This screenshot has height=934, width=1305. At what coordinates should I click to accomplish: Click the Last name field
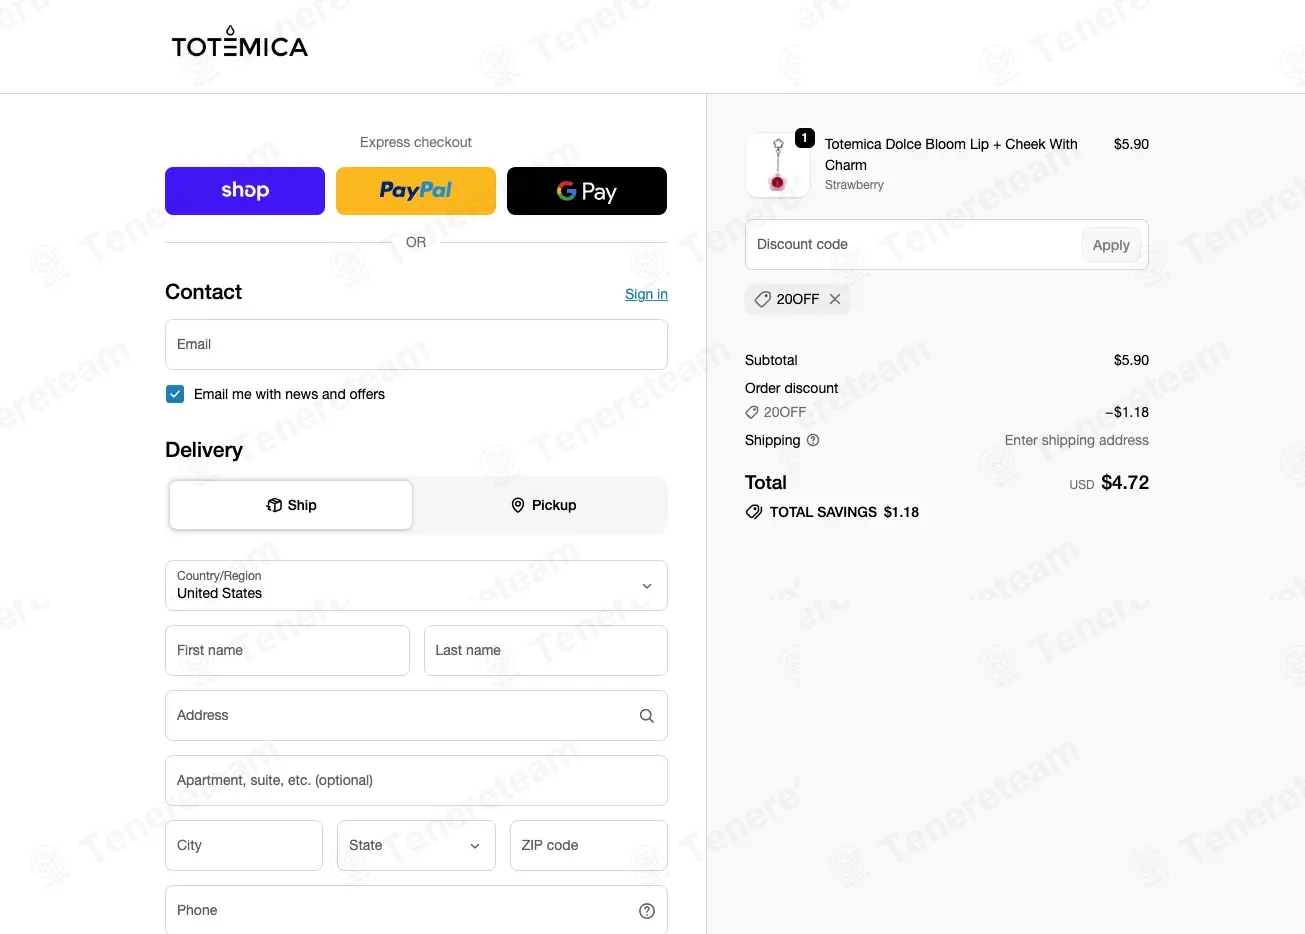pyautogui.click(x=546, y=650)
